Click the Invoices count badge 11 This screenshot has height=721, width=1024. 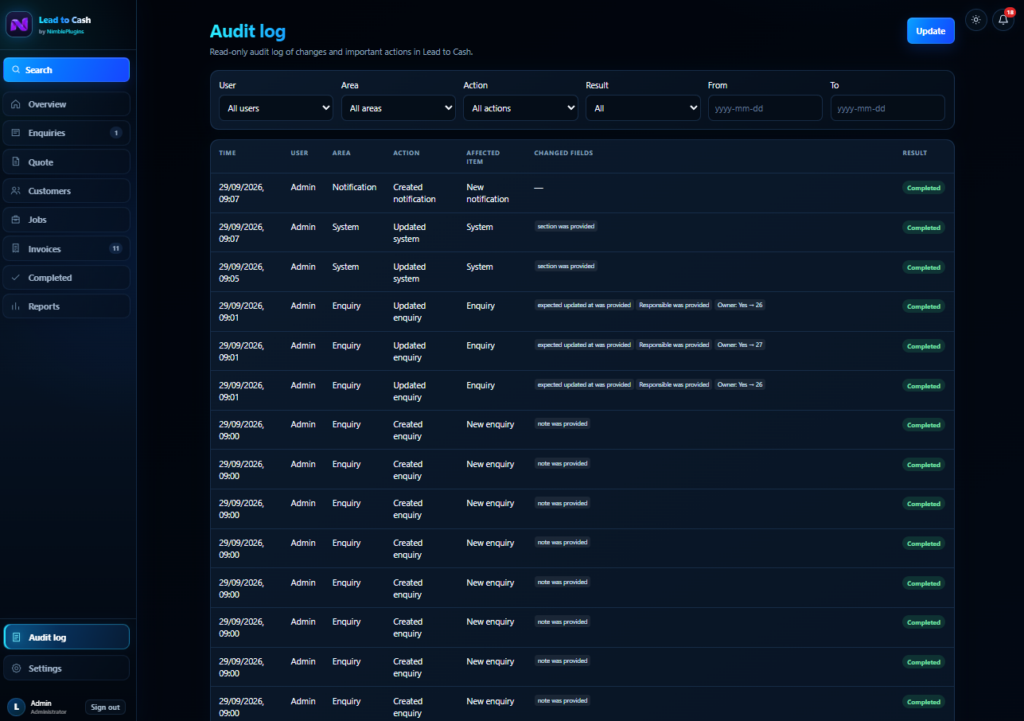(x=116, y=249)
